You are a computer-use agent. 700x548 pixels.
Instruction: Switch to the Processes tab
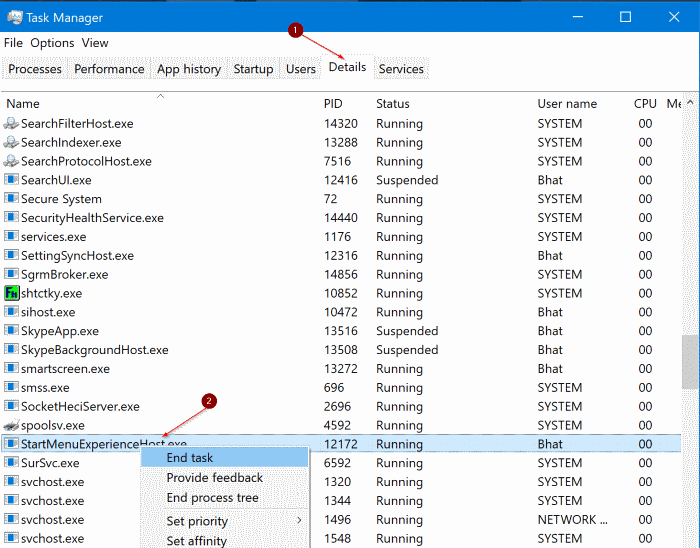[x=35, y=69]
